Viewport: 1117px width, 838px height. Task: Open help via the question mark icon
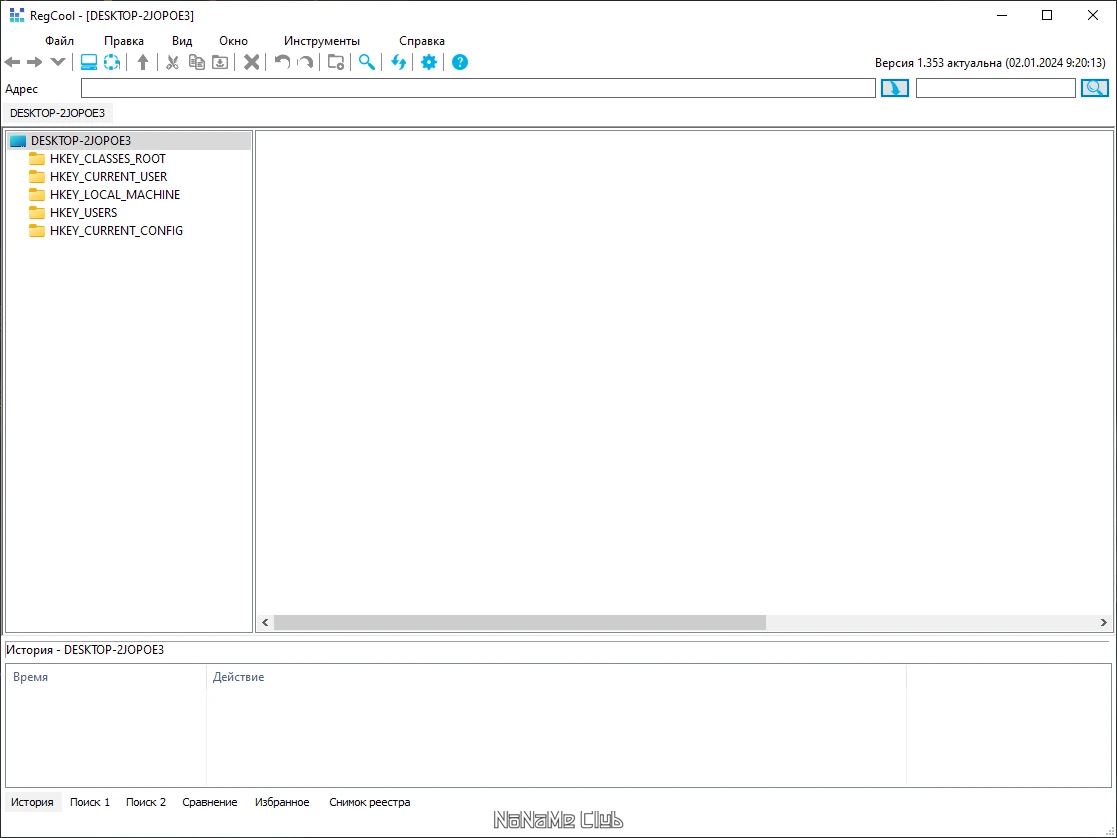click(x=460, y=62)
